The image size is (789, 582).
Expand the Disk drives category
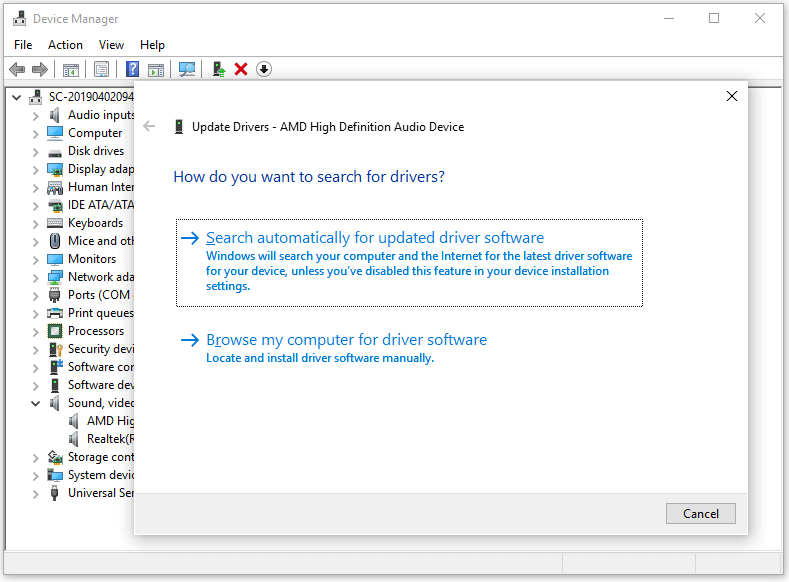[35, 152]
